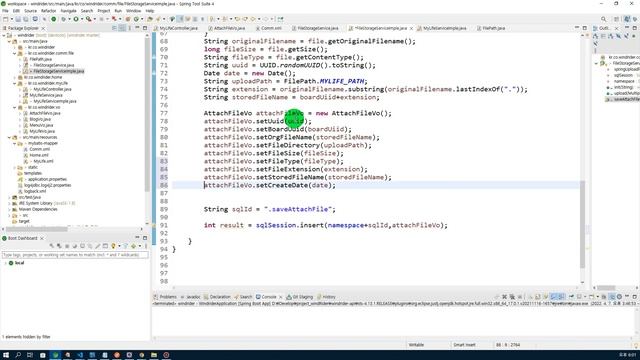This screenshot has height=360, width=640.
Task: Click the Windows Start button
Action: (6, 355)
